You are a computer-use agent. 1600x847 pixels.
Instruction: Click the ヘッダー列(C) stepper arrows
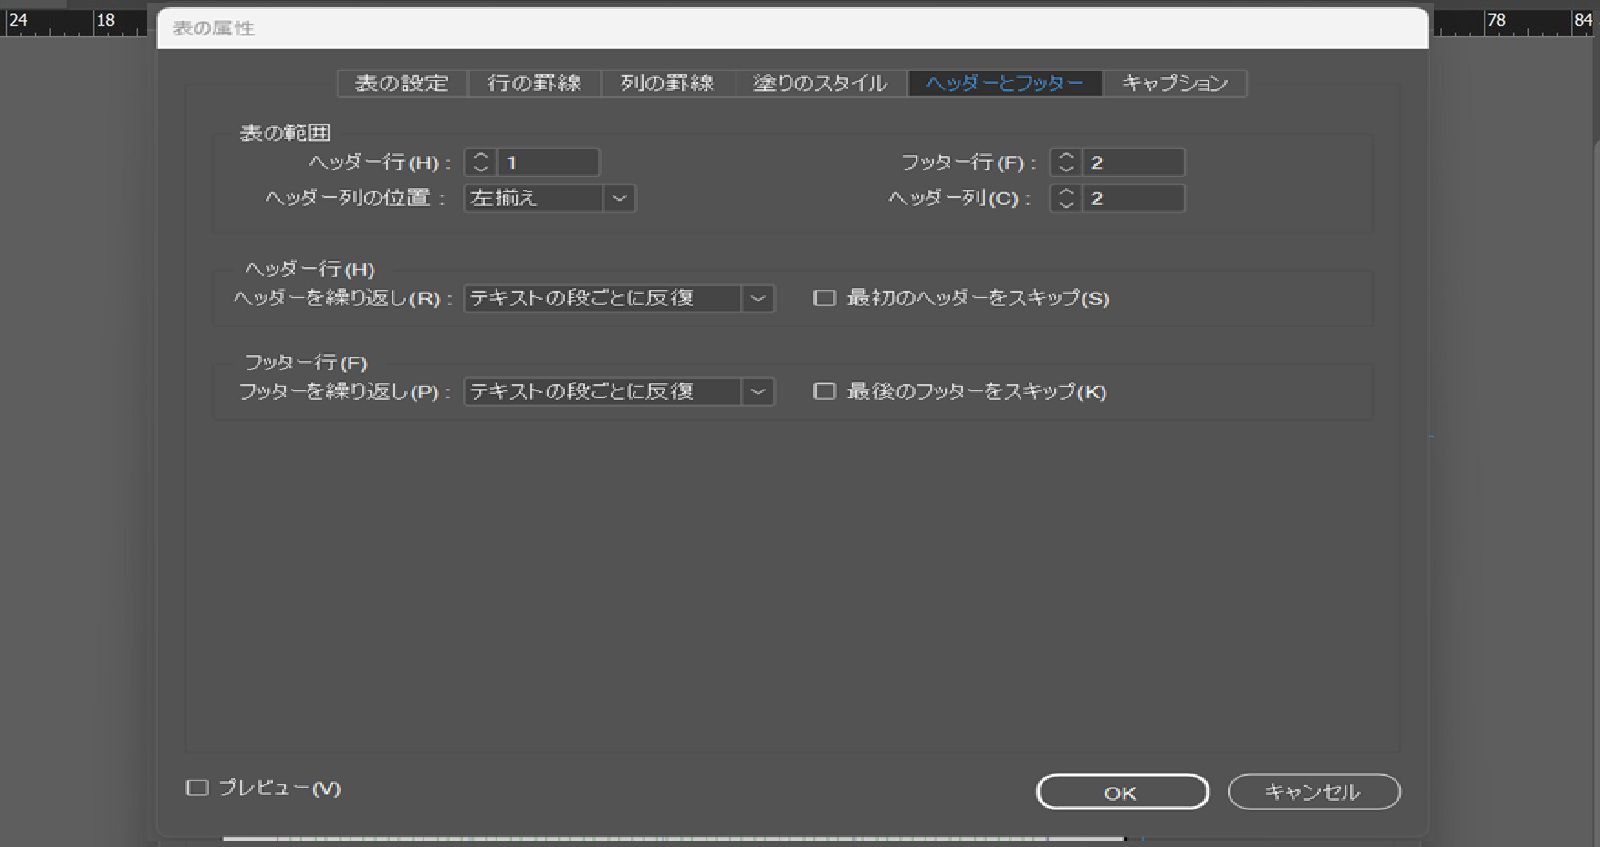(x=1066, y=198)
